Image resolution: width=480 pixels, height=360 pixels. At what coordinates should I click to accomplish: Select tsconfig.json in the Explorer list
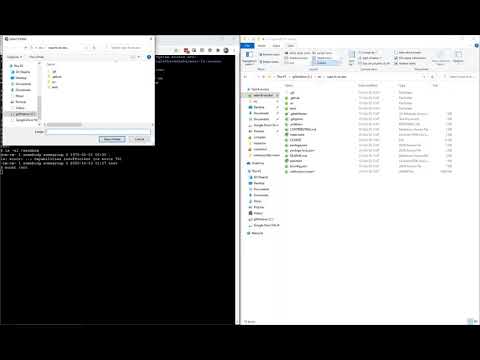[x=298, y=166]
